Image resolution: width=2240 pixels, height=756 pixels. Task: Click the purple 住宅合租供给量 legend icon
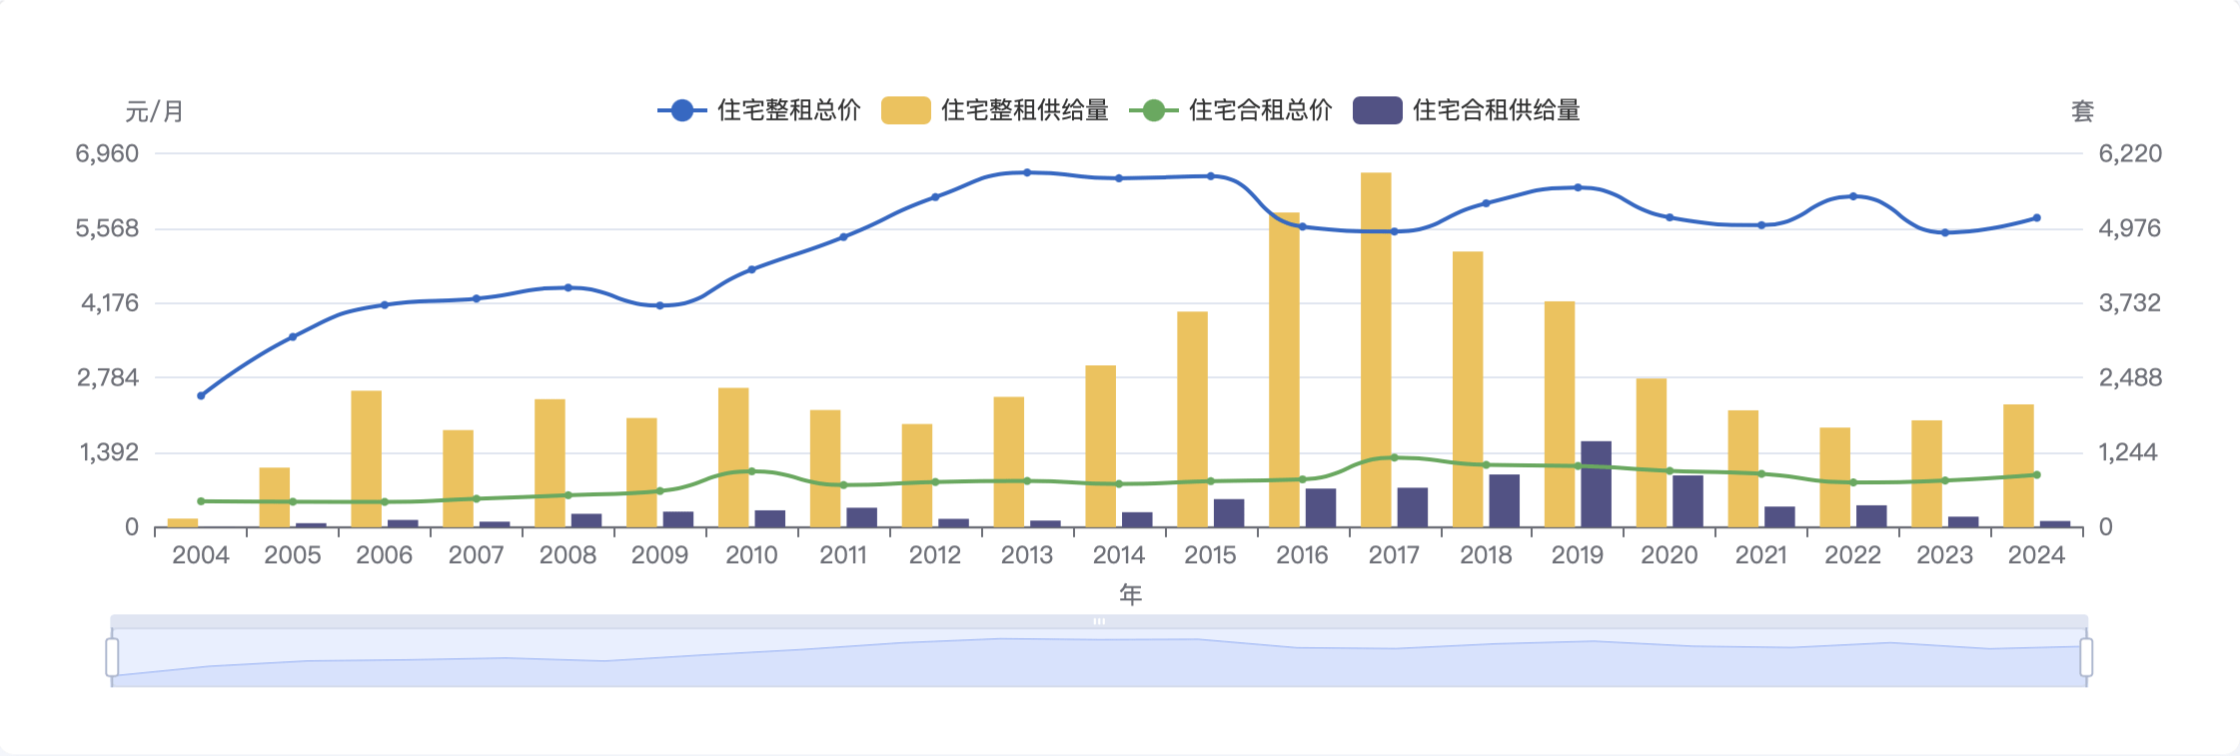coord(1377,110)
